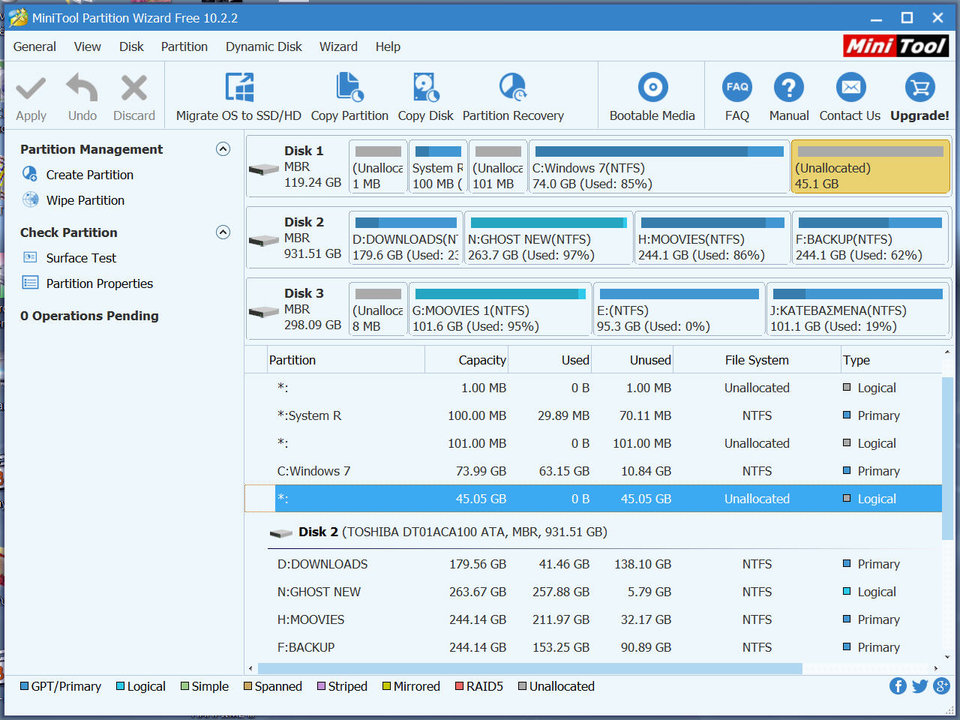The width and height of the screenshot is (960, 720).
Task: Click the Upgrade shopping cart icon
Action: [x=919, y=88]
